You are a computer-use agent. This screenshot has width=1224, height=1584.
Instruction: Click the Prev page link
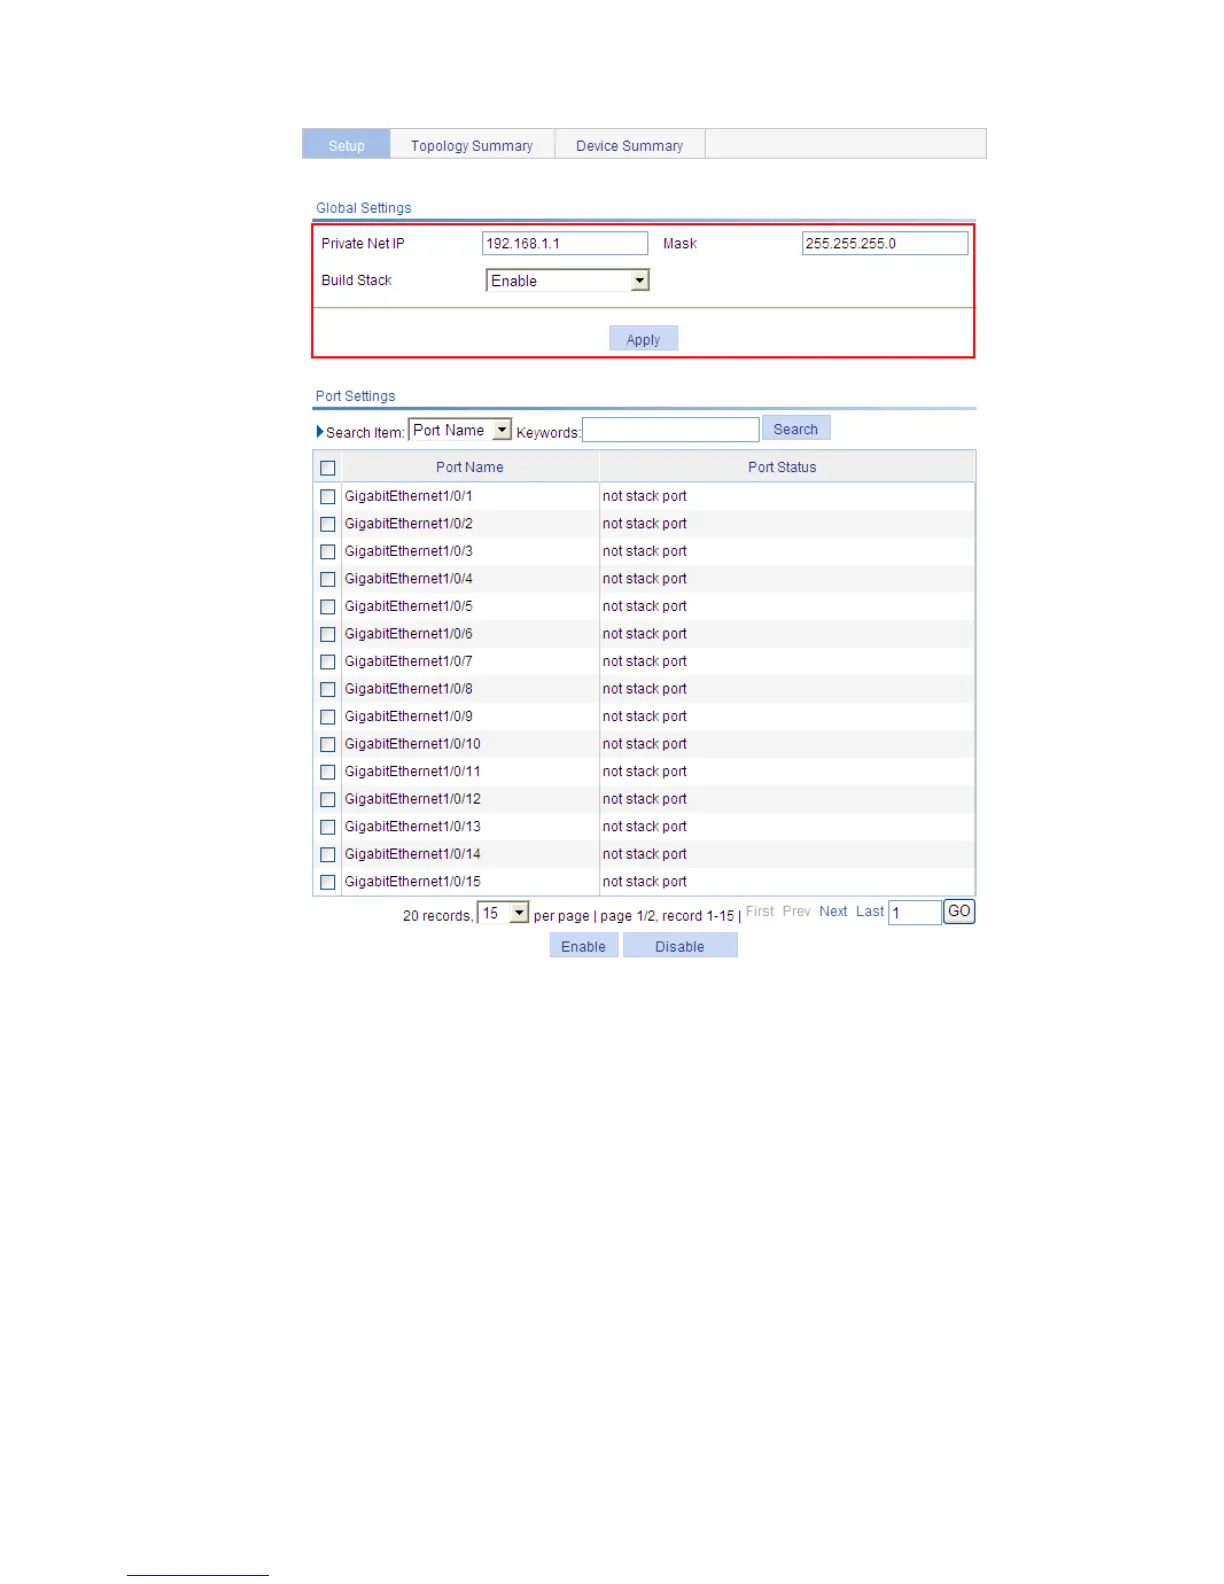[796, 911]
